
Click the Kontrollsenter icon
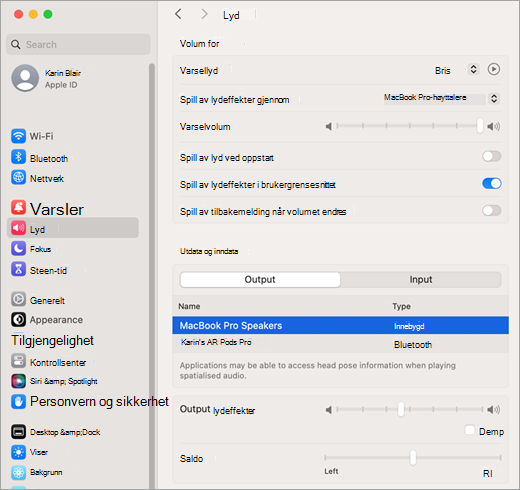[x=18, y=361]
